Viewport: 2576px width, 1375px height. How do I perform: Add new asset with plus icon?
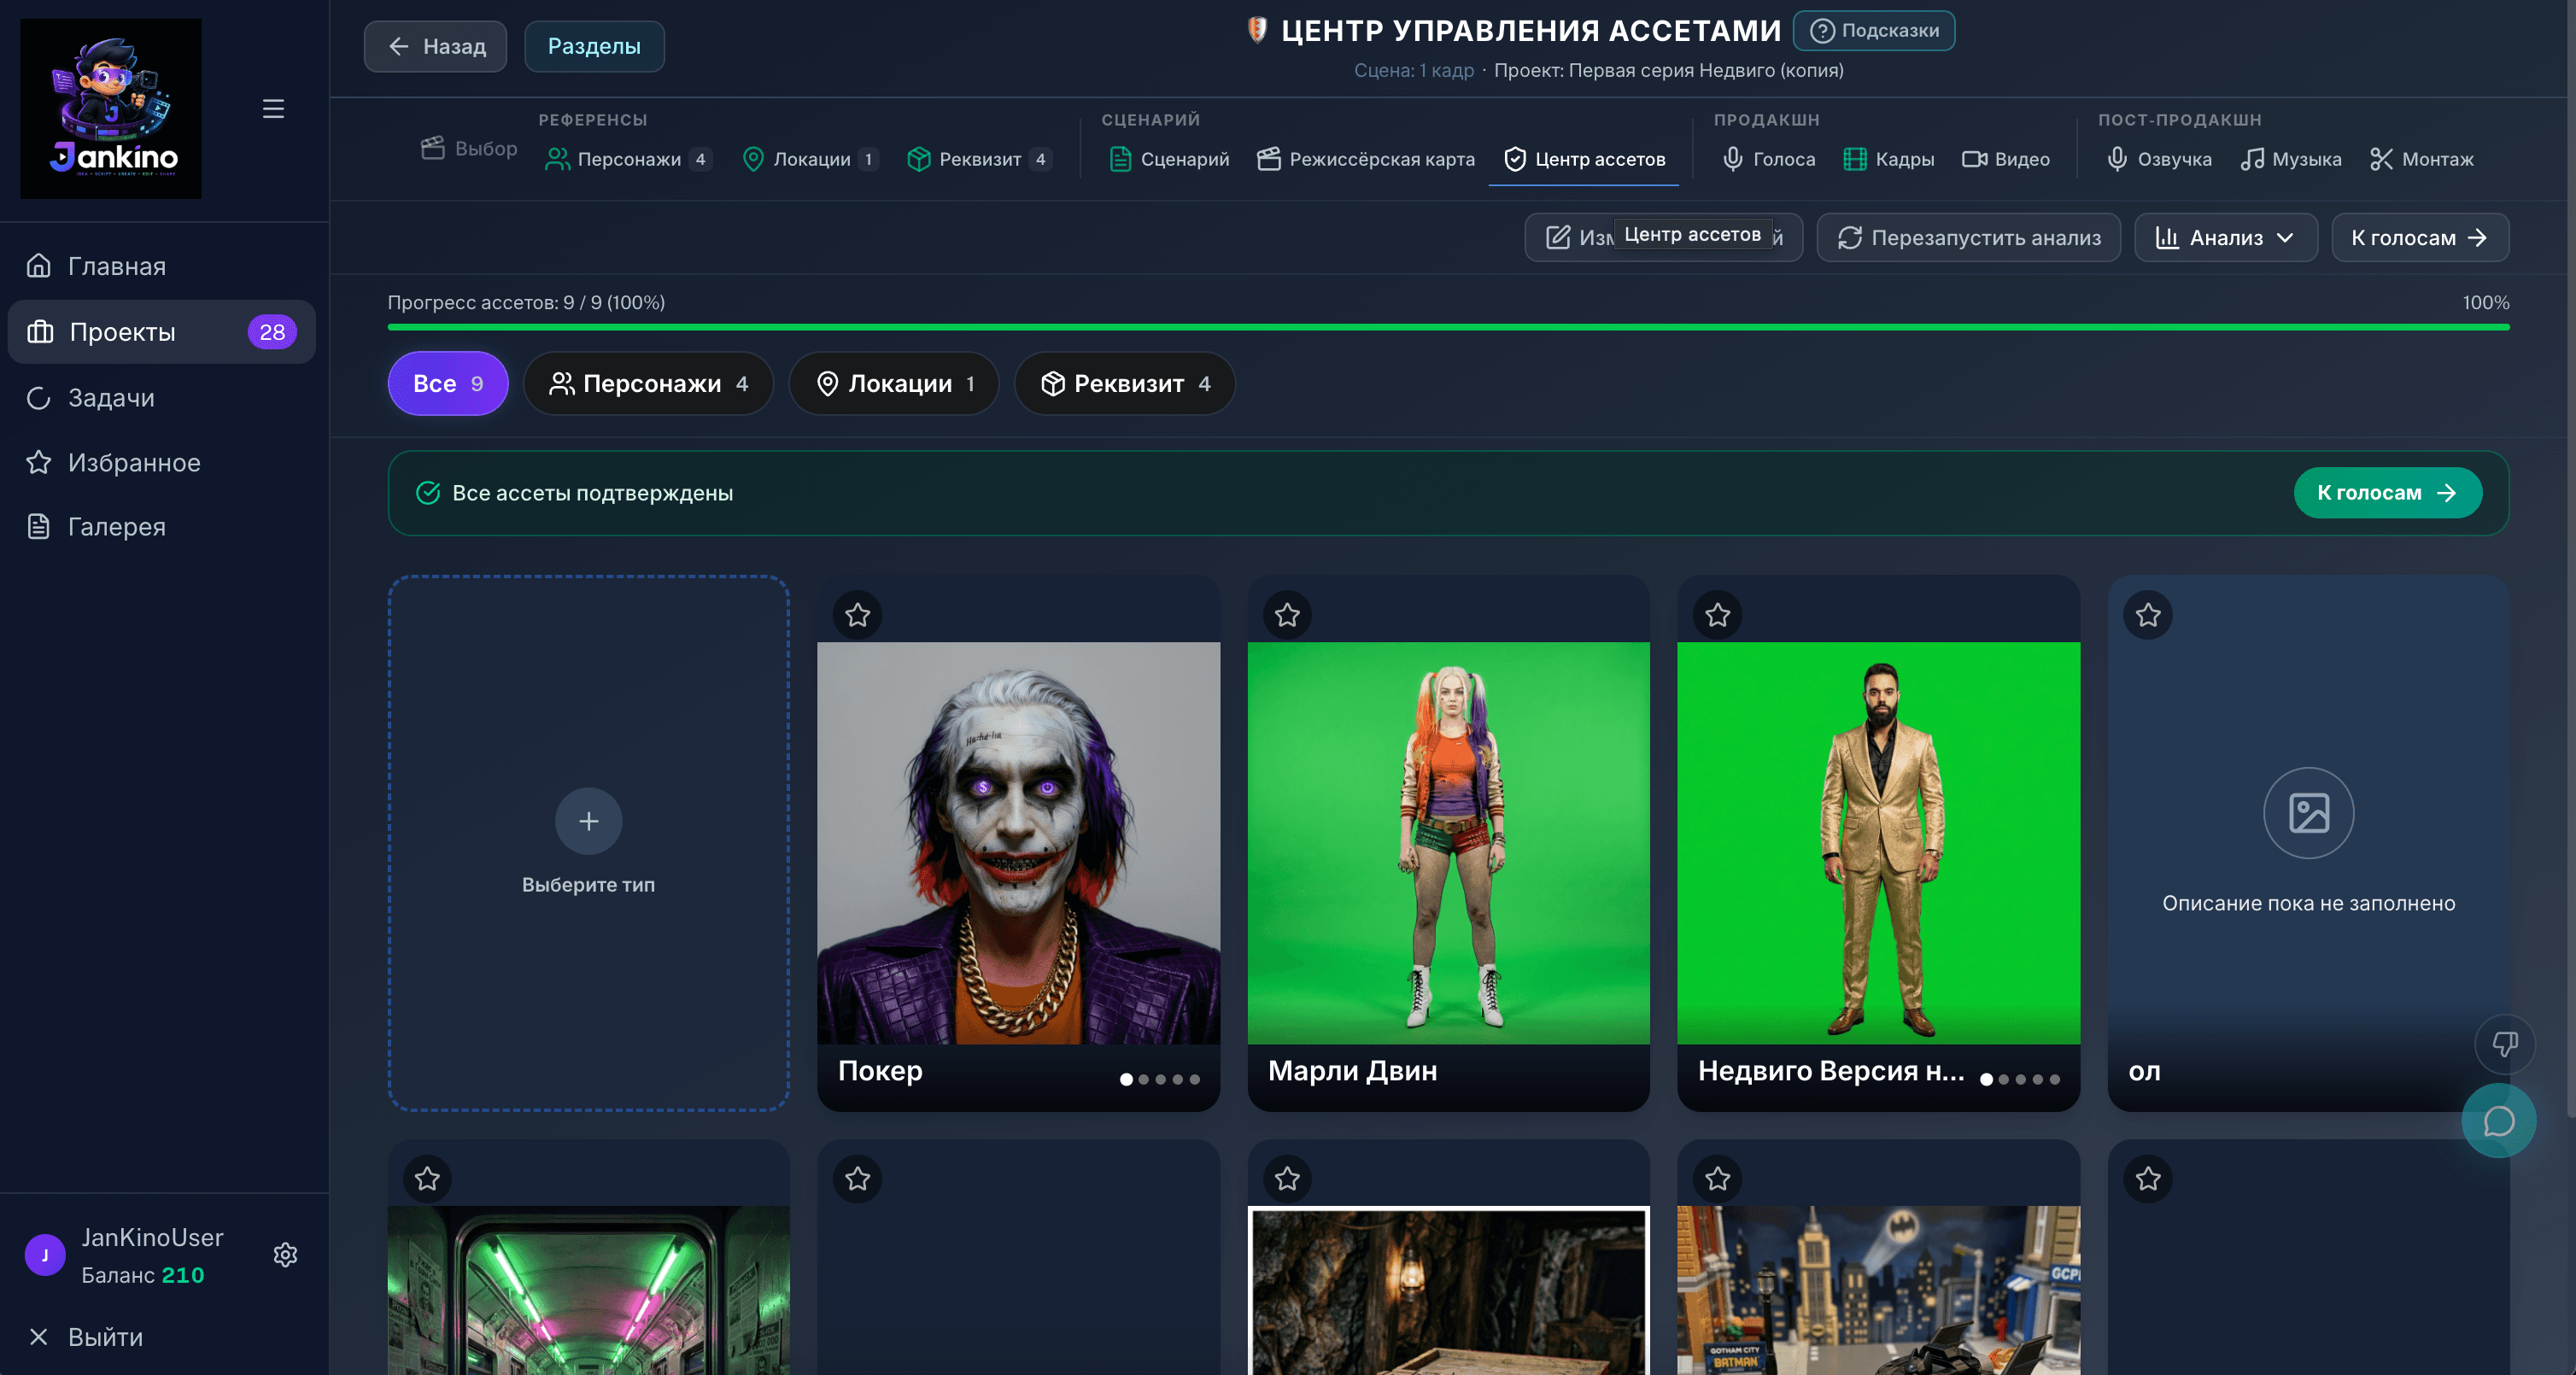[x=588, y=821]
